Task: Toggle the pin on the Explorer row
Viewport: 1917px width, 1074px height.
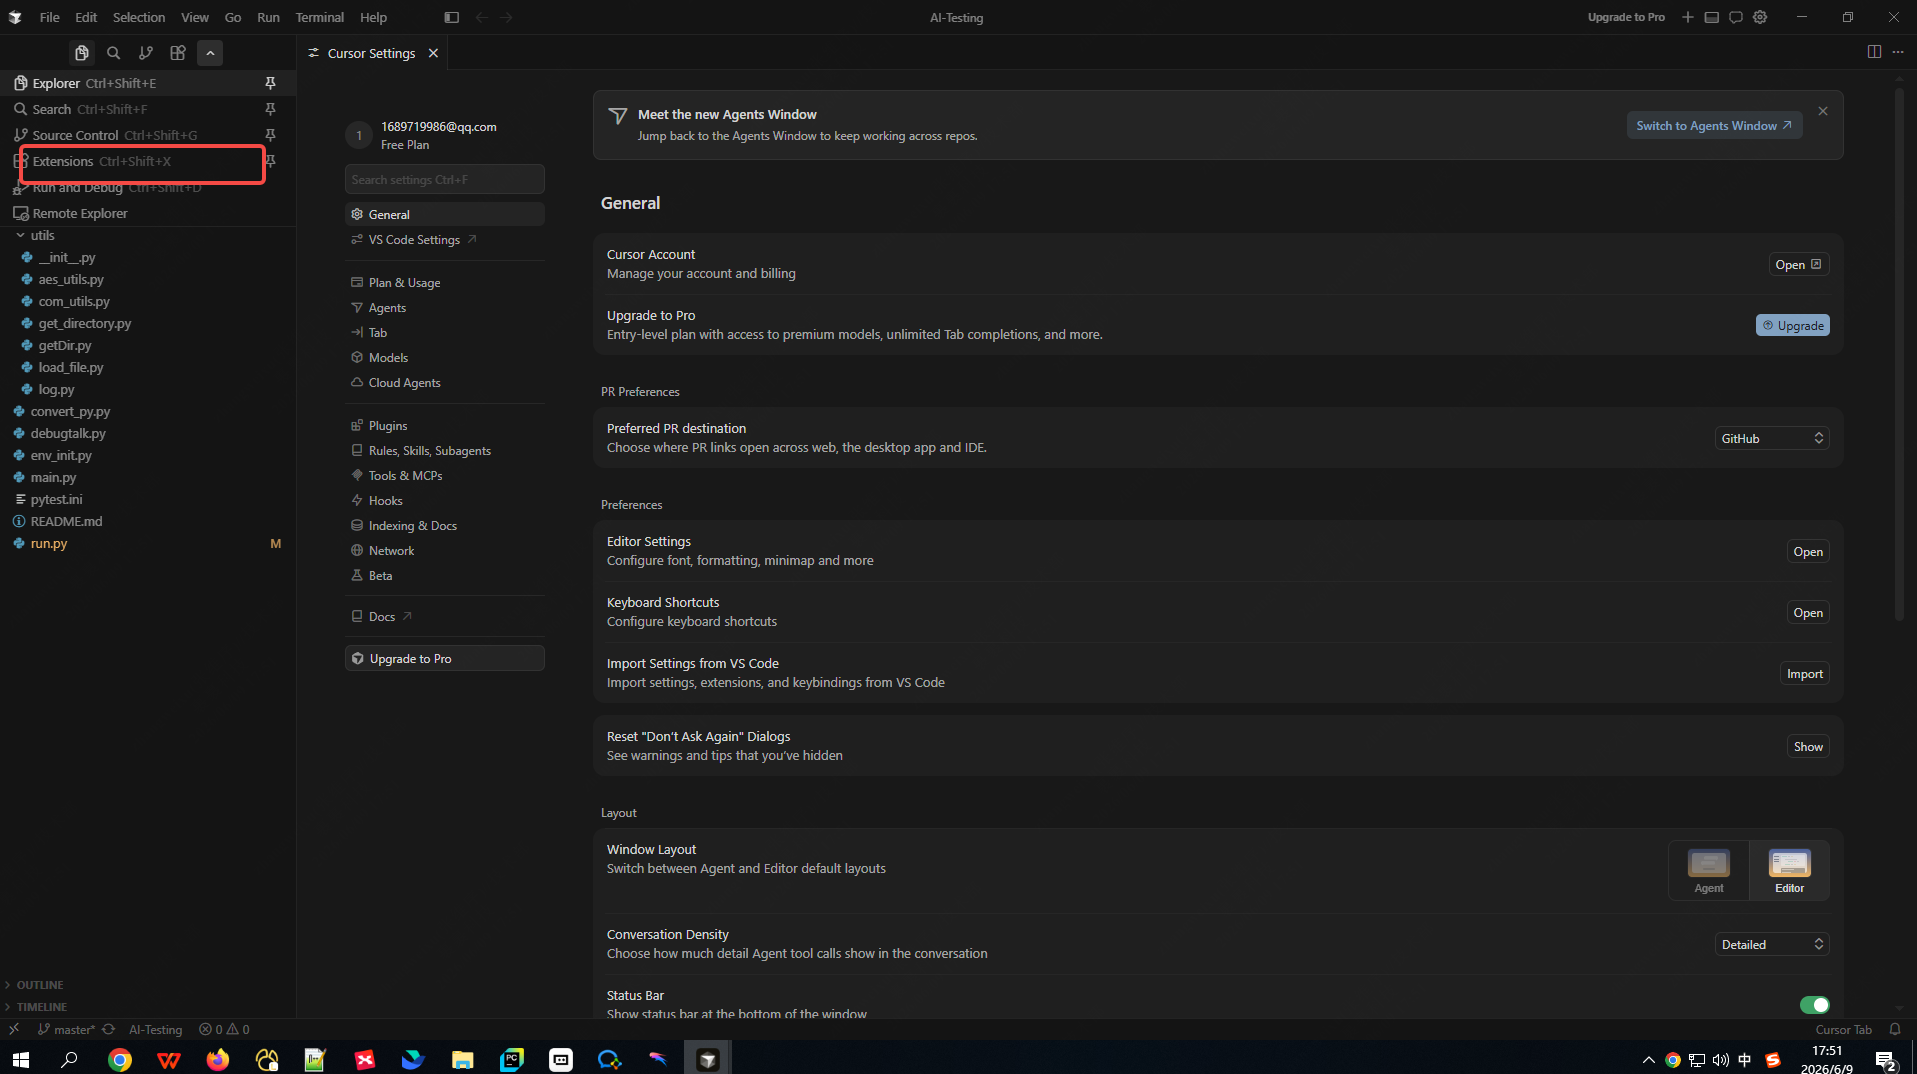Action: tap(270, 83)
